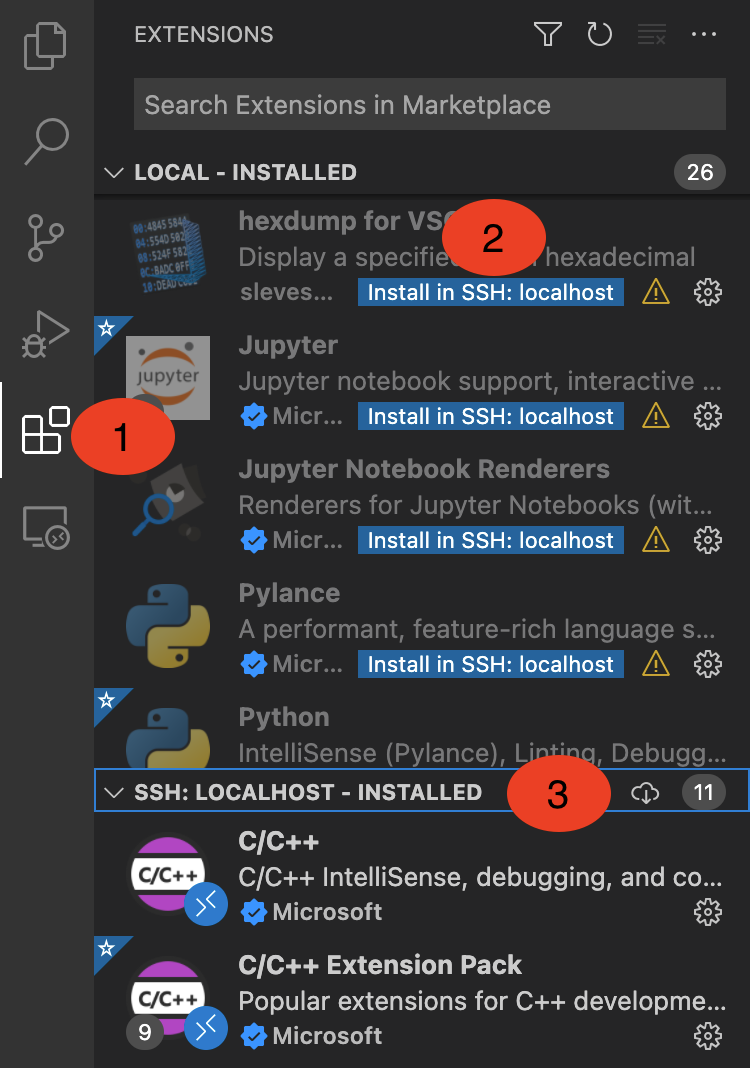Install hexdump extension in SSH: localhost

point(490,292)
